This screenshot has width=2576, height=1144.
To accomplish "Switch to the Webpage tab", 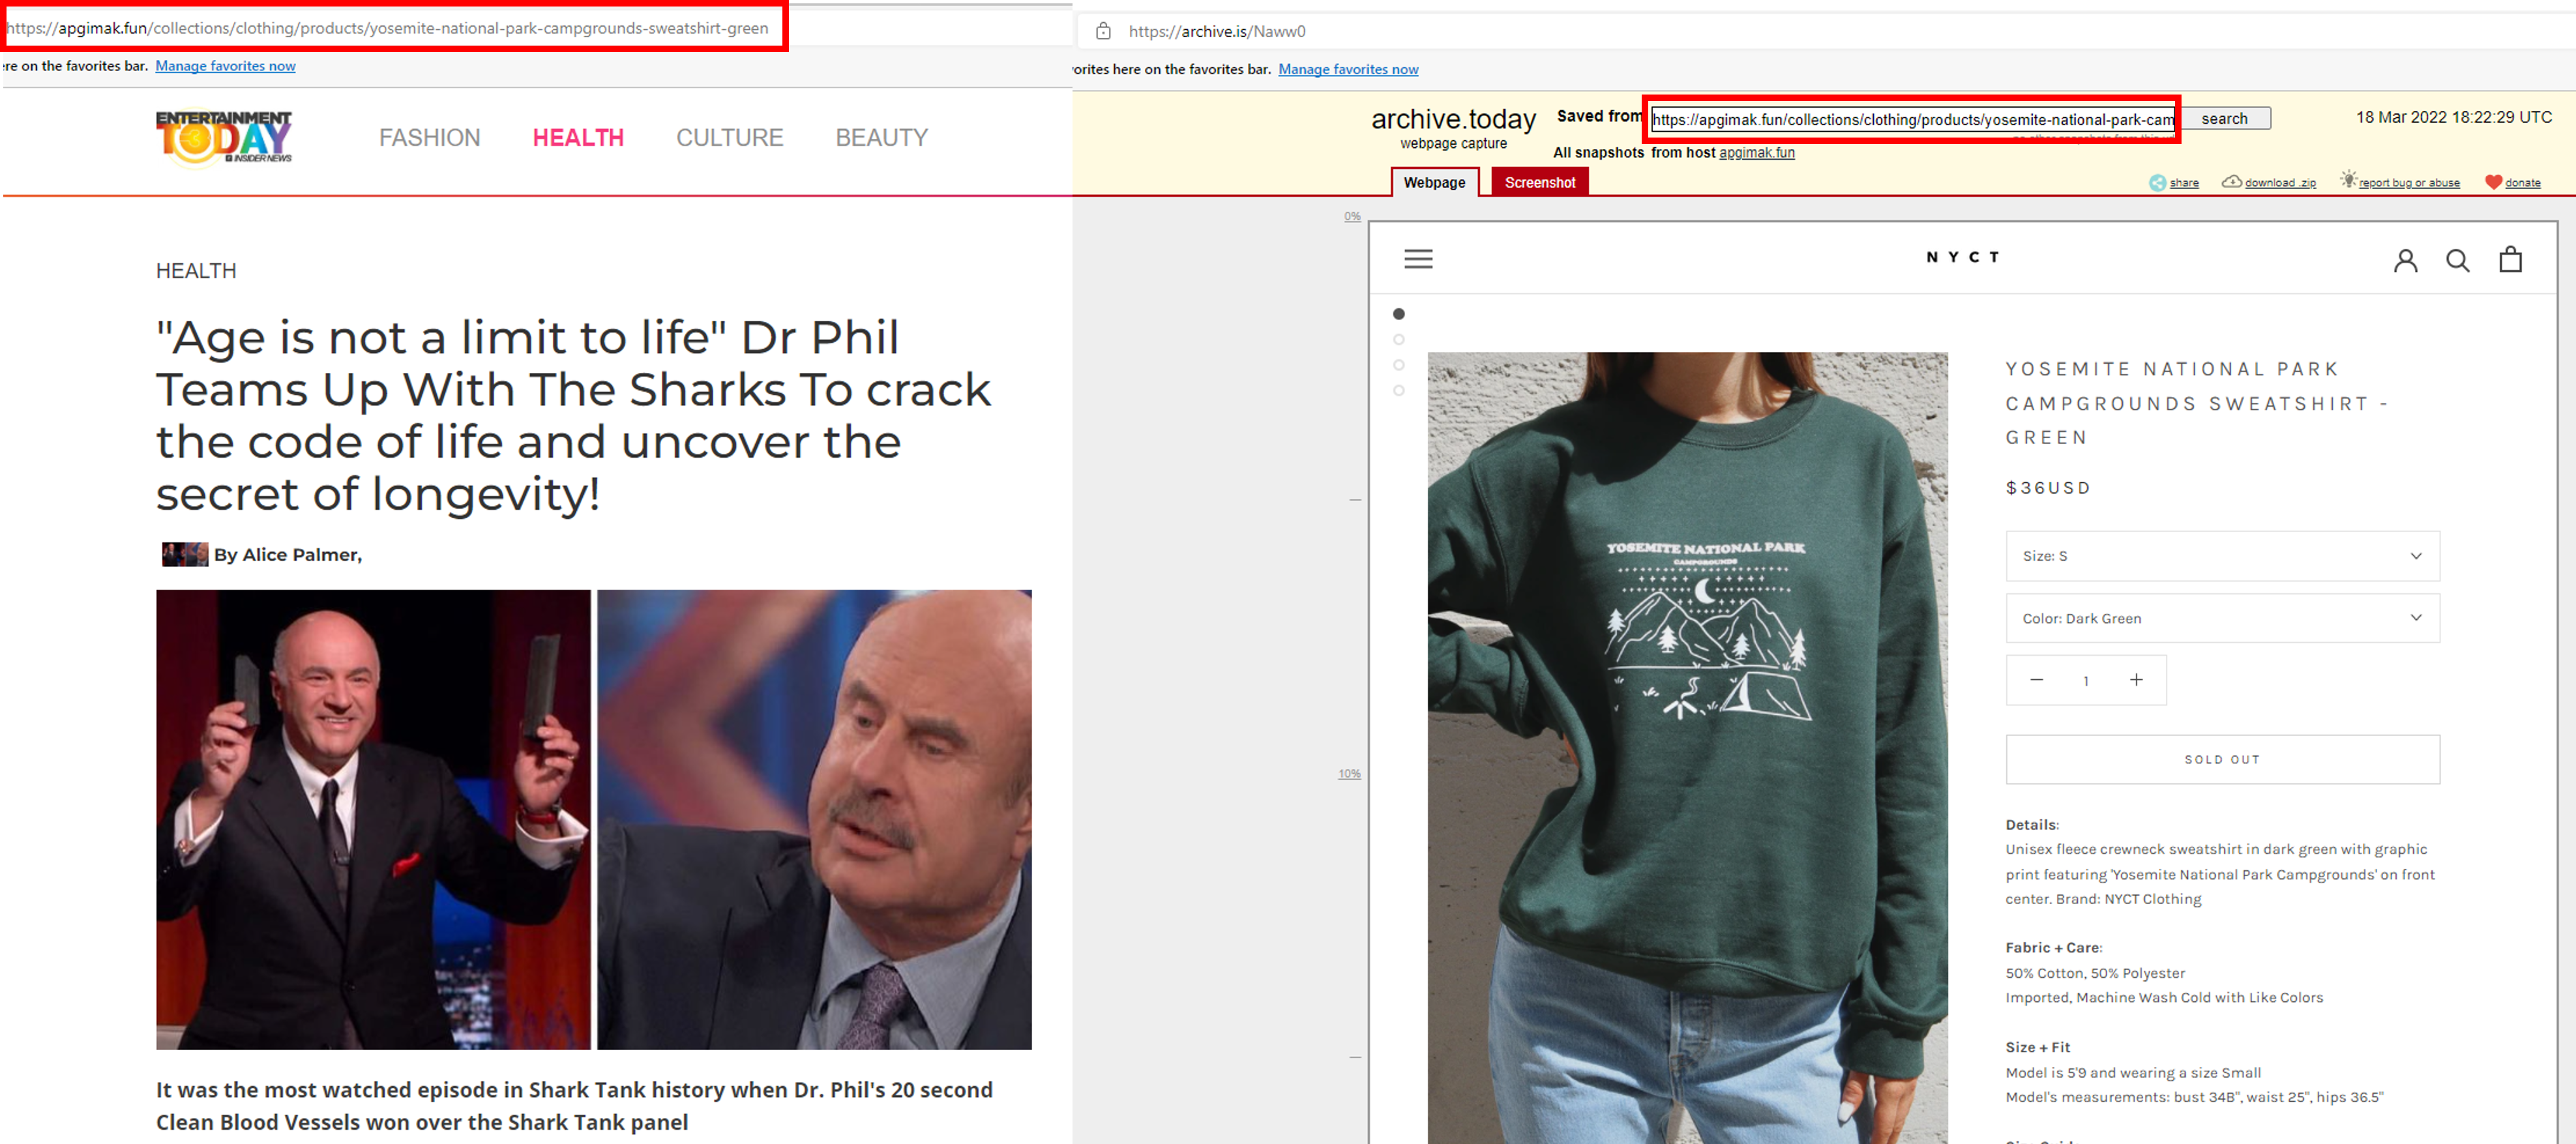I will click(1434, 182).
